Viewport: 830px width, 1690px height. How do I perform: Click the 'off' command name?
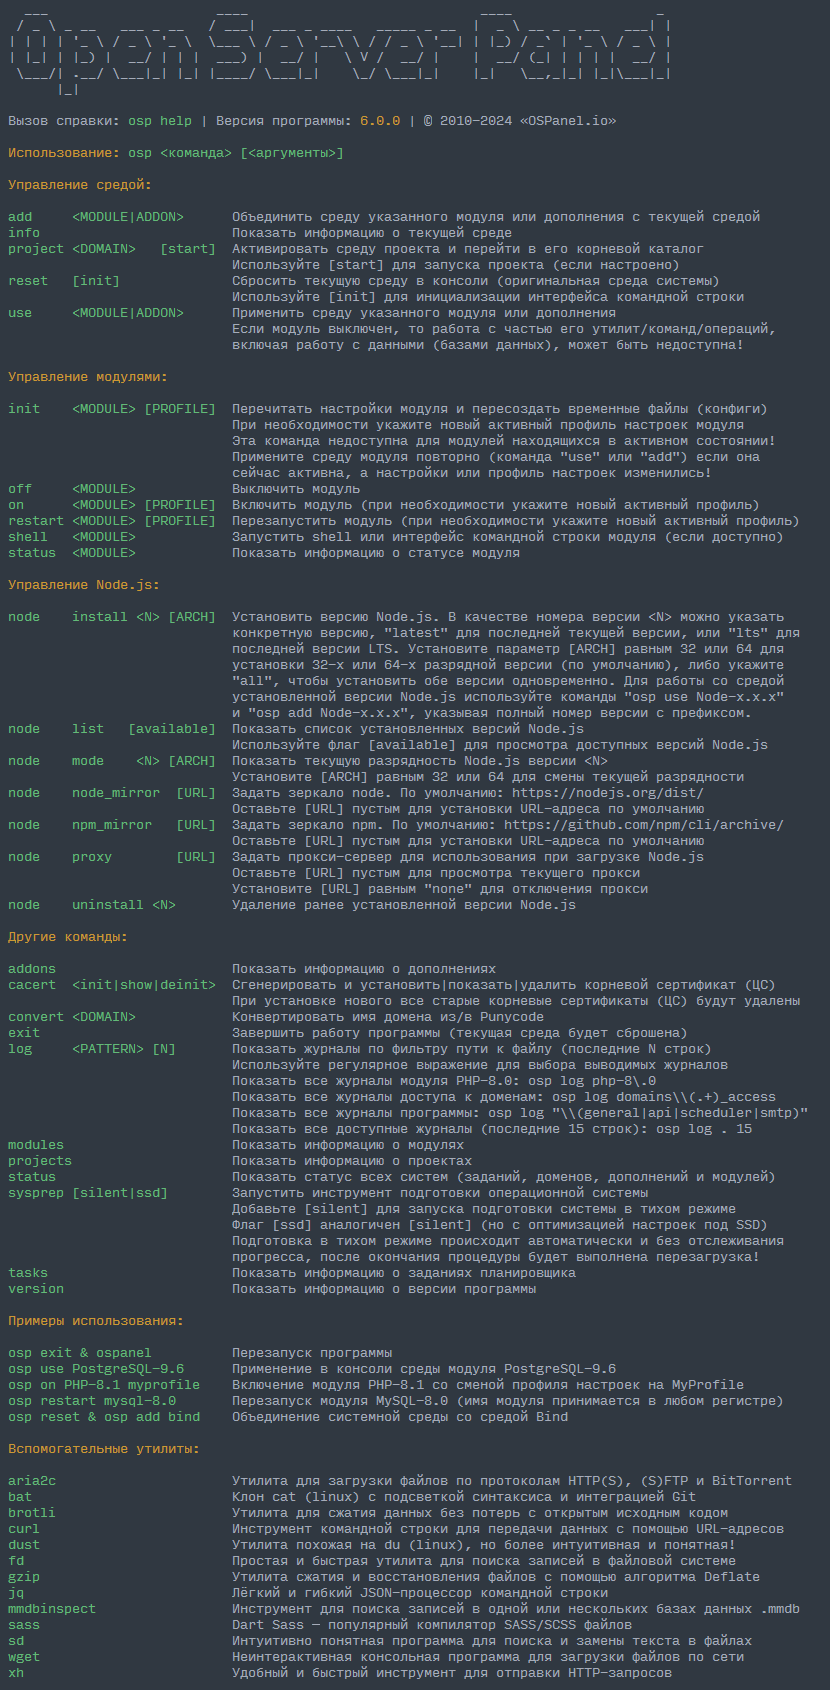click(20, 489)
